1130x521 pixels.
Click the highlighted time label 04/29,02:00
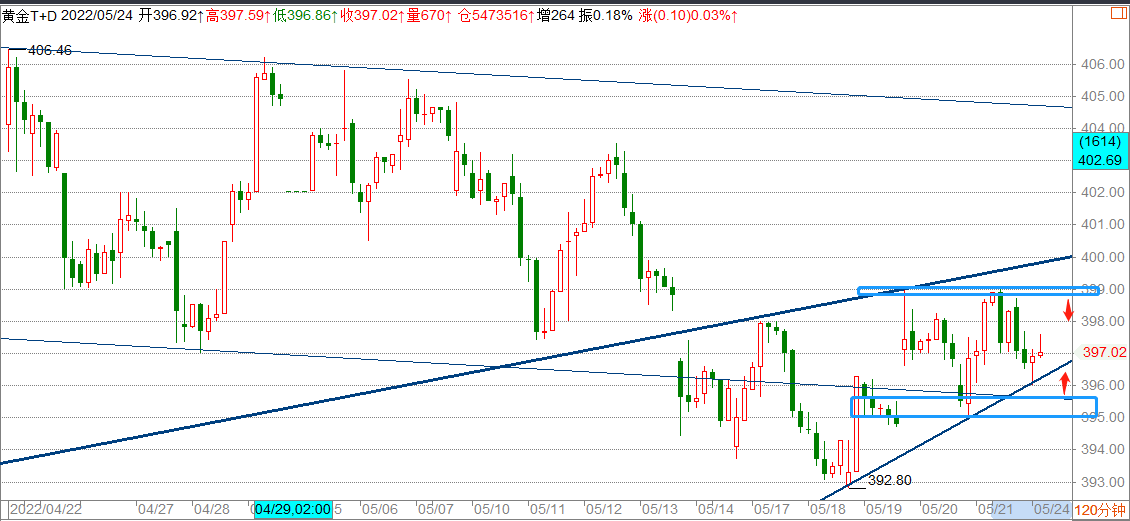tap(293, 509)
